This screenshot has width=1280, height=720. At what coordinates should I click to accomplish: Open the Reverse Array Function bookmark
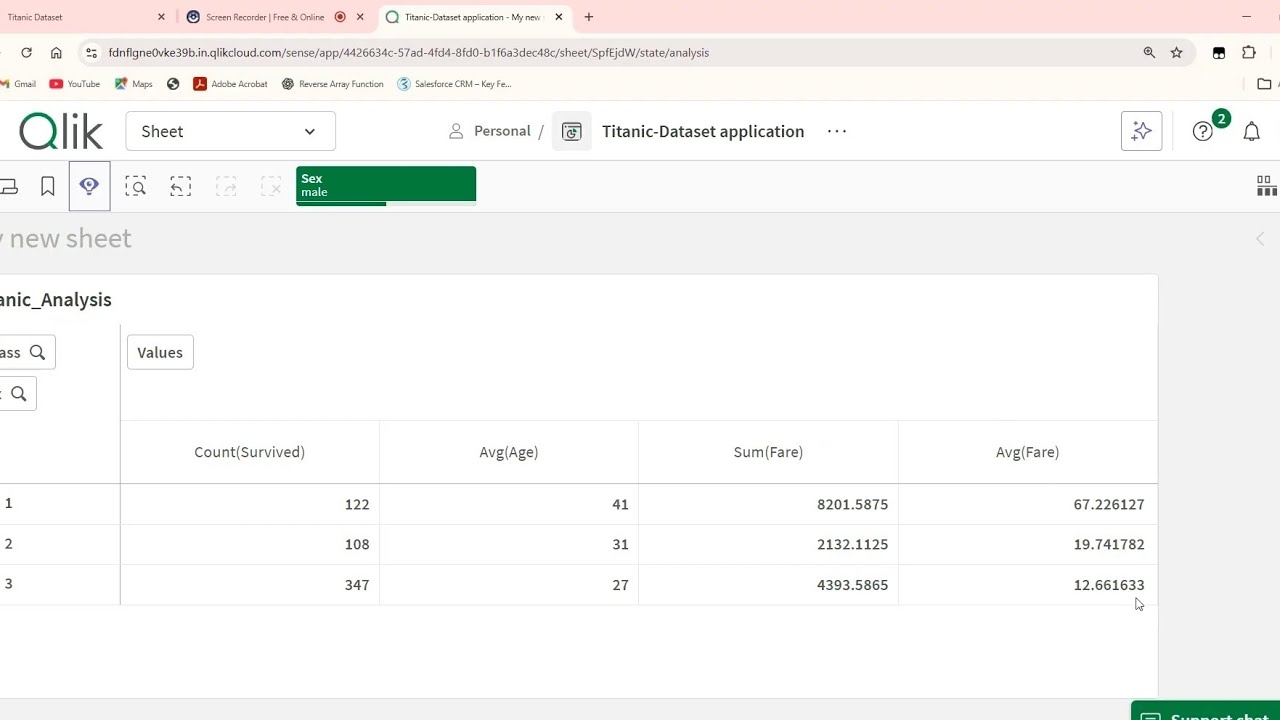tap(332, 84)
